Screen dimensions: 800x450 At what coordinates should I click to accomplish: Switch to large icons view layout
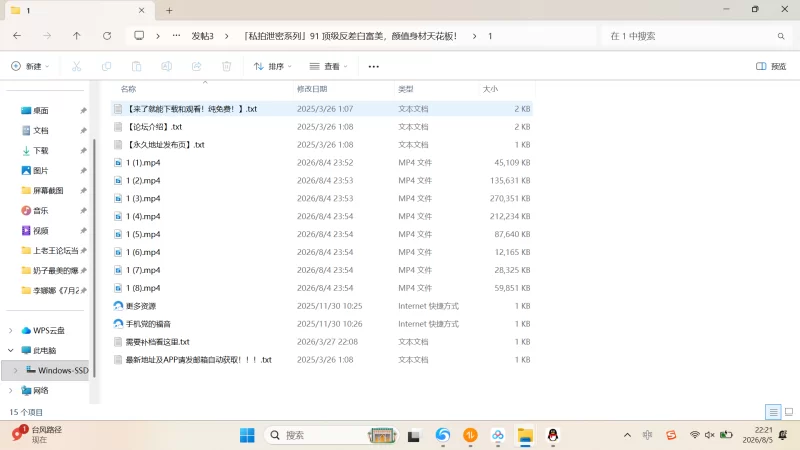789,412
